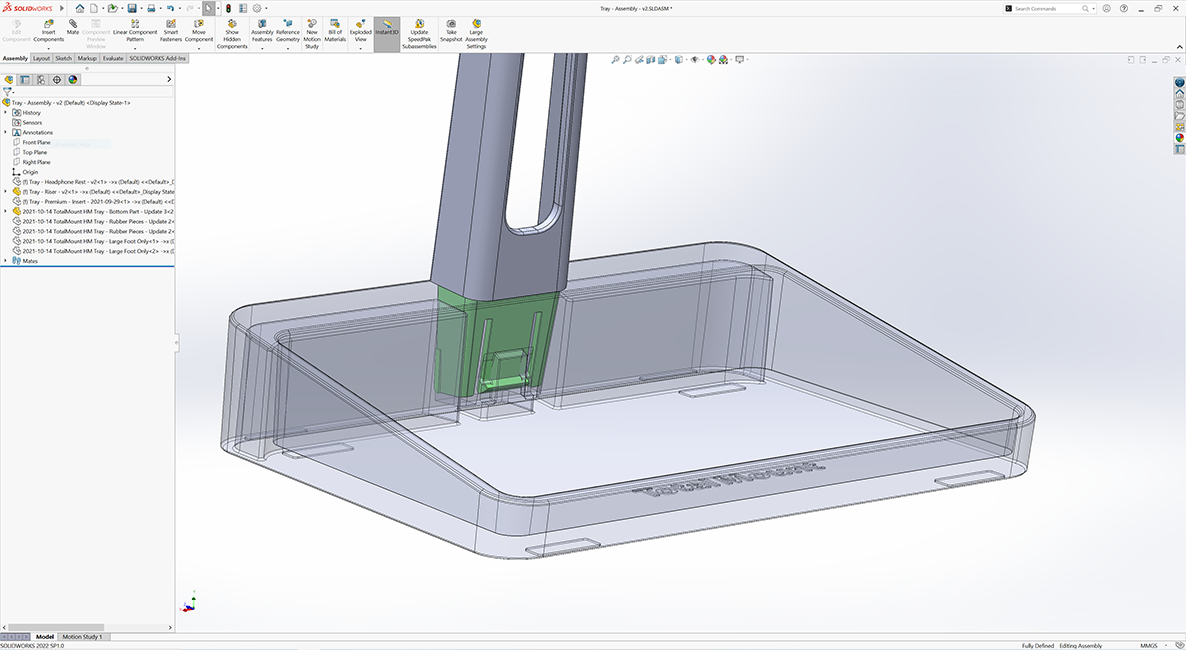1186x650 pixels.
Task: Open the DisplayManager tab icon
Action: pos(73,79)
